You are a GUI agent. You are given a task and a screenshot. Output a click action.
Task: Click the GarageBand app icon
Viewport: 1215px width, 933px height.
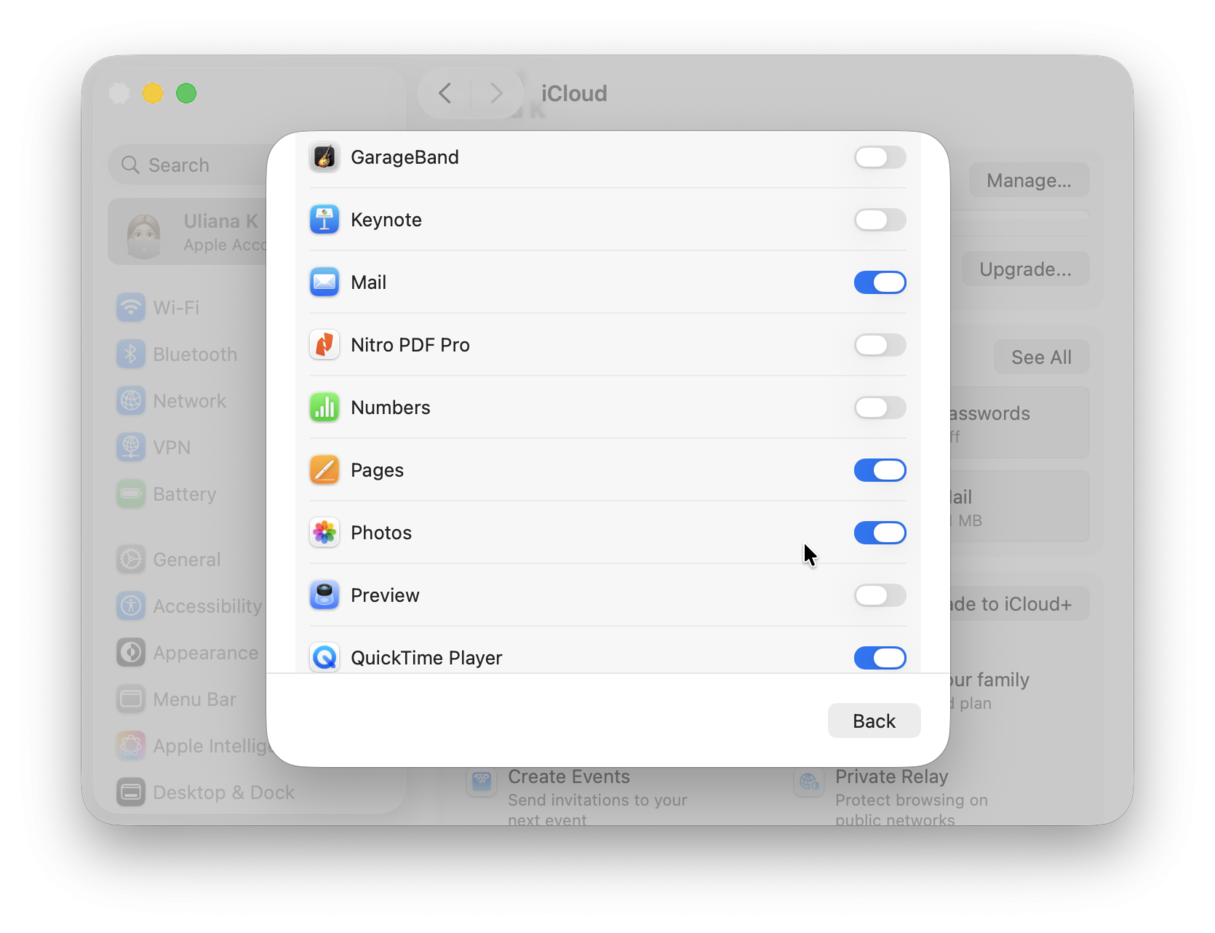point(324,157)
